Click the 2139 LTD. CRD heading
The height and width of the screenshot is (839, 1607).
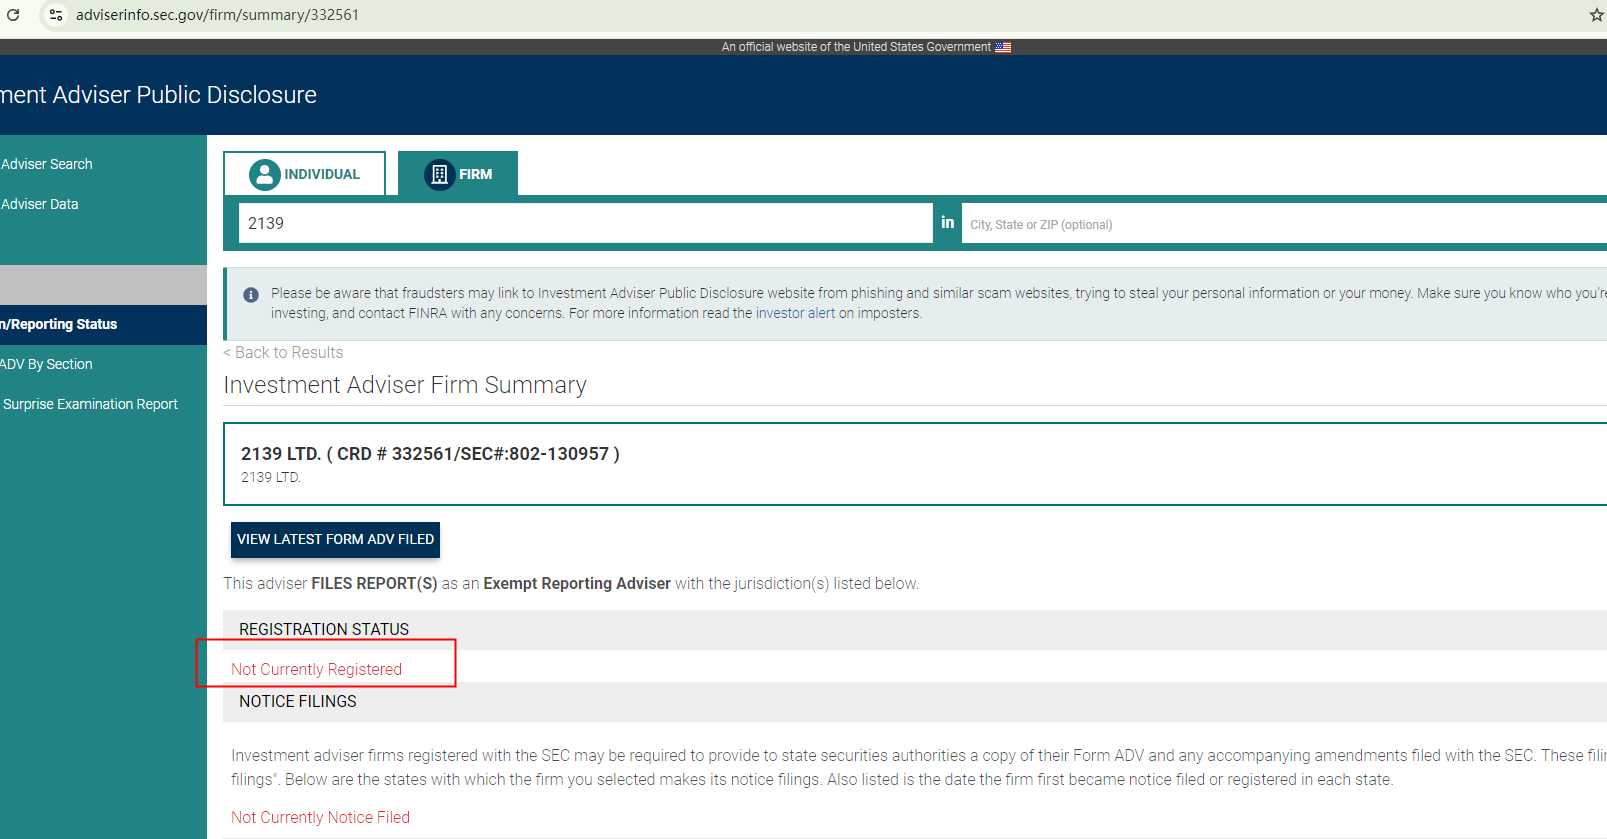point(430,454)
